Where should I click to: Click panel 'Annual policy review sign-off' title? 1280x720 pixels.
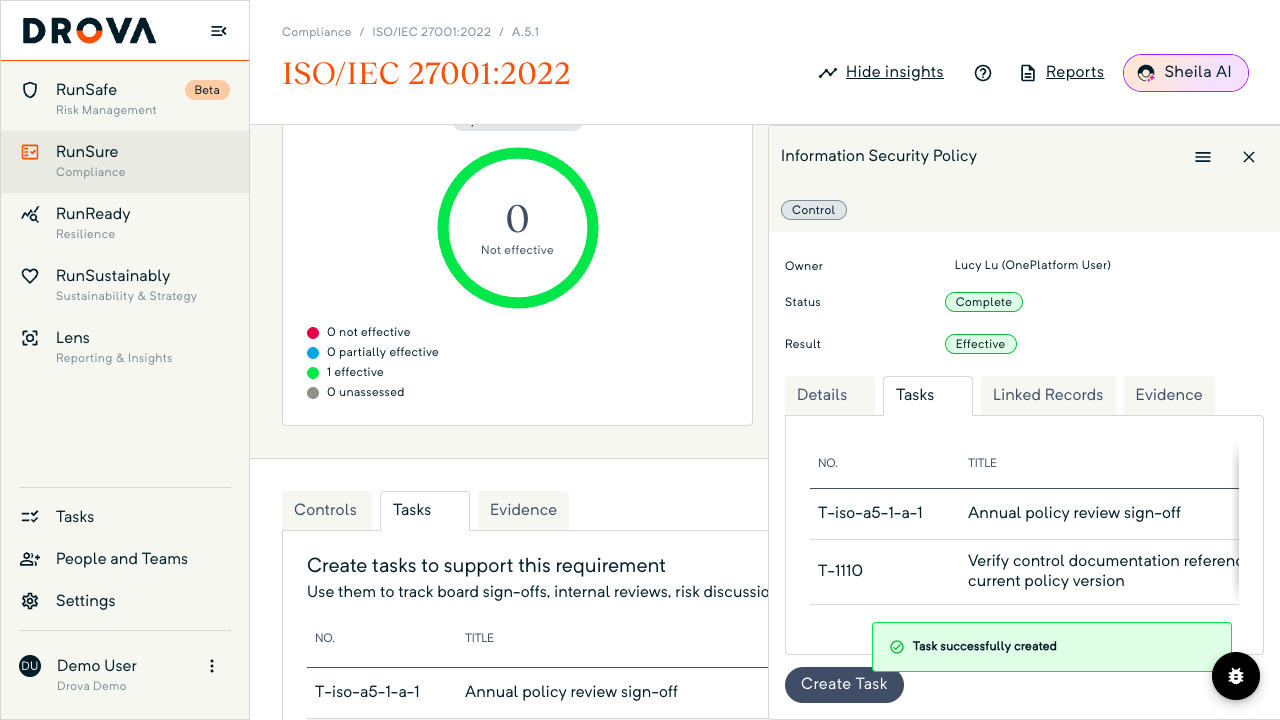click(x=1074, y=513)
